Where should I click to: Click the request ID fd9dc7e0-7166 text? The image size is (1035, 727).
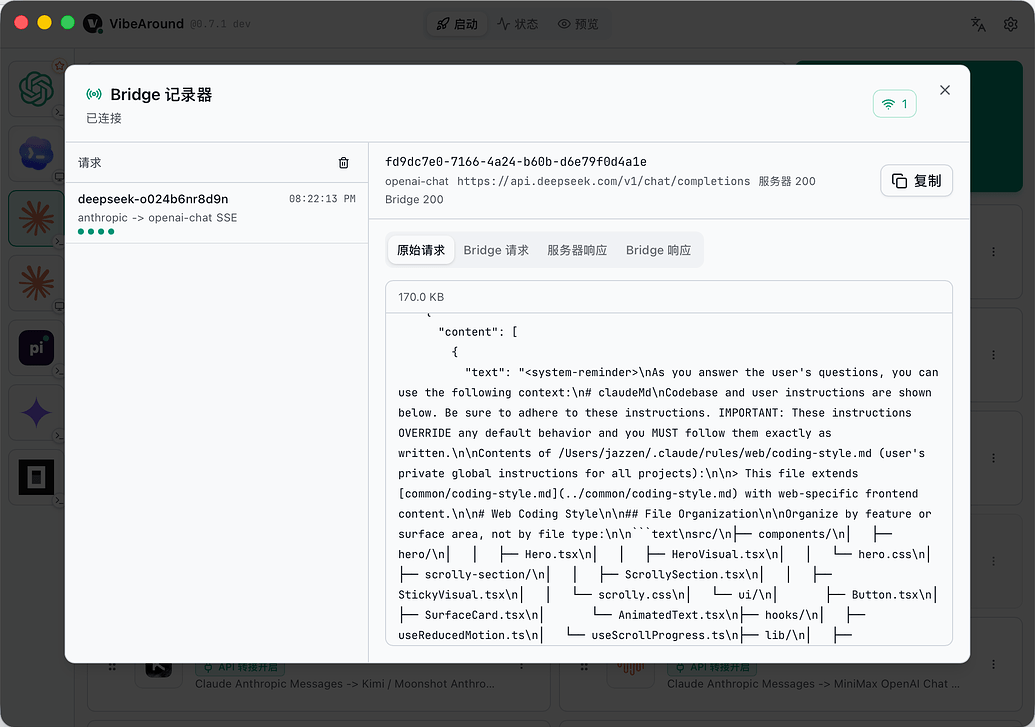[x=516, y=162]
